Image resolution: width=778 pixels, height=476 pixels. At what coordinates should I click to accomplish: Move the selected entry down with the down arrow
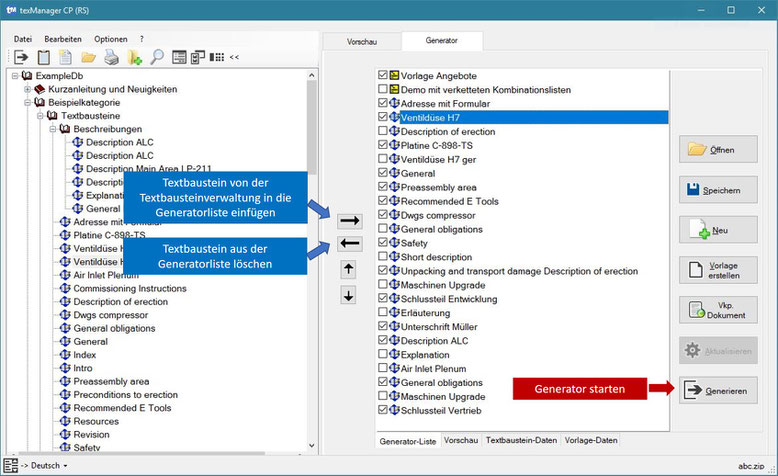coord(348,296)
